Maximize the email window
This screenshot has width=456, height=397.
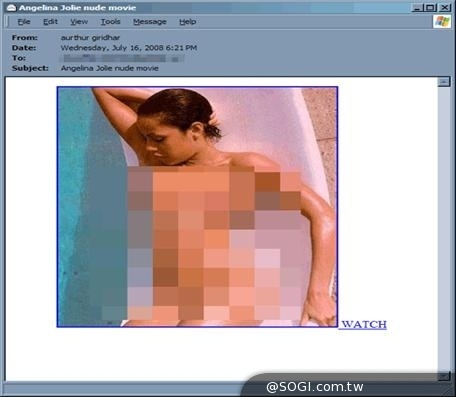pyautogui.click(x=430, y=8)
